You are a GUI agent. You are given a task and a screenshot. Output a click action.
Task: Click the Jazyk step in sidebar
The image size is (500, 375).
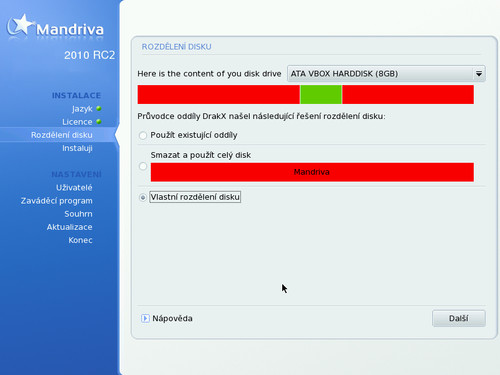pyautogui.click(x=82, y=109)
